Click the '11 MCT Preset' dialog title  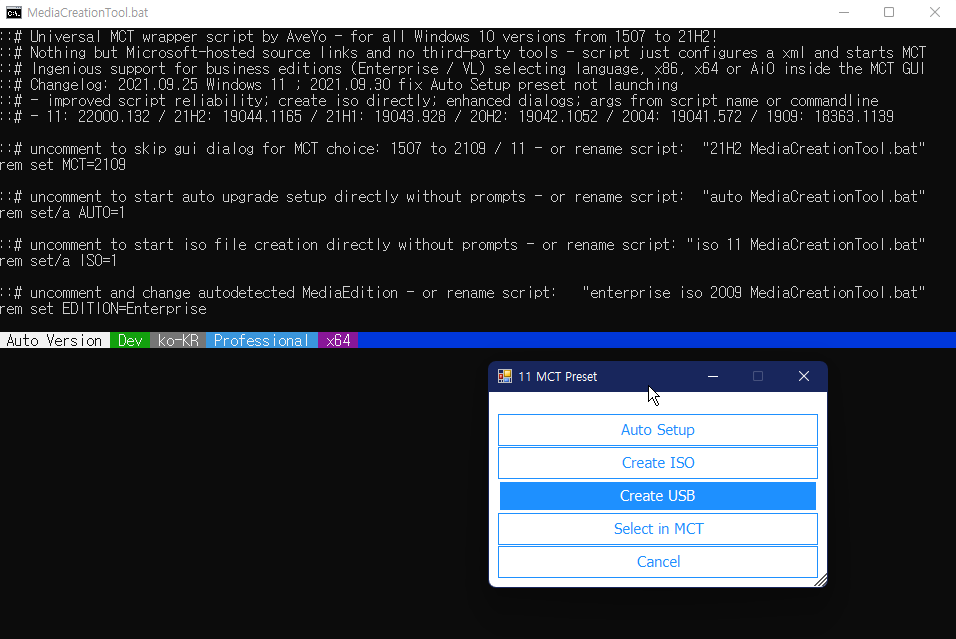[557, 377]
